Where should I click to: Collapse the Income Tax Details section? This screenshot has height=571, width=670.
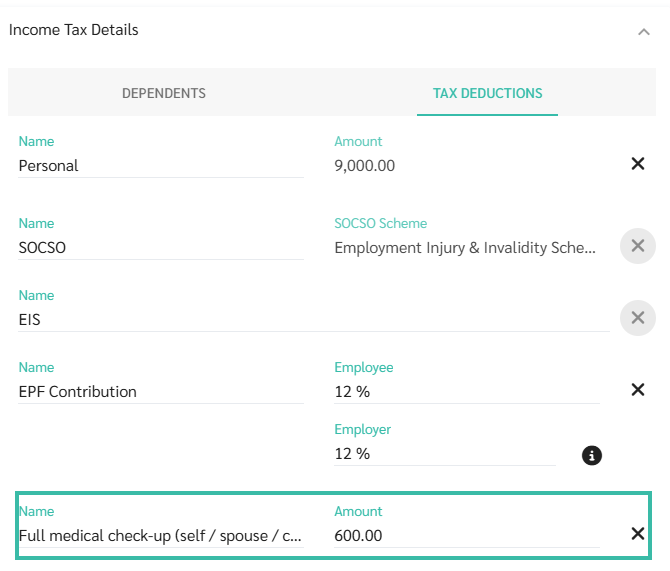tap(644, 32)
